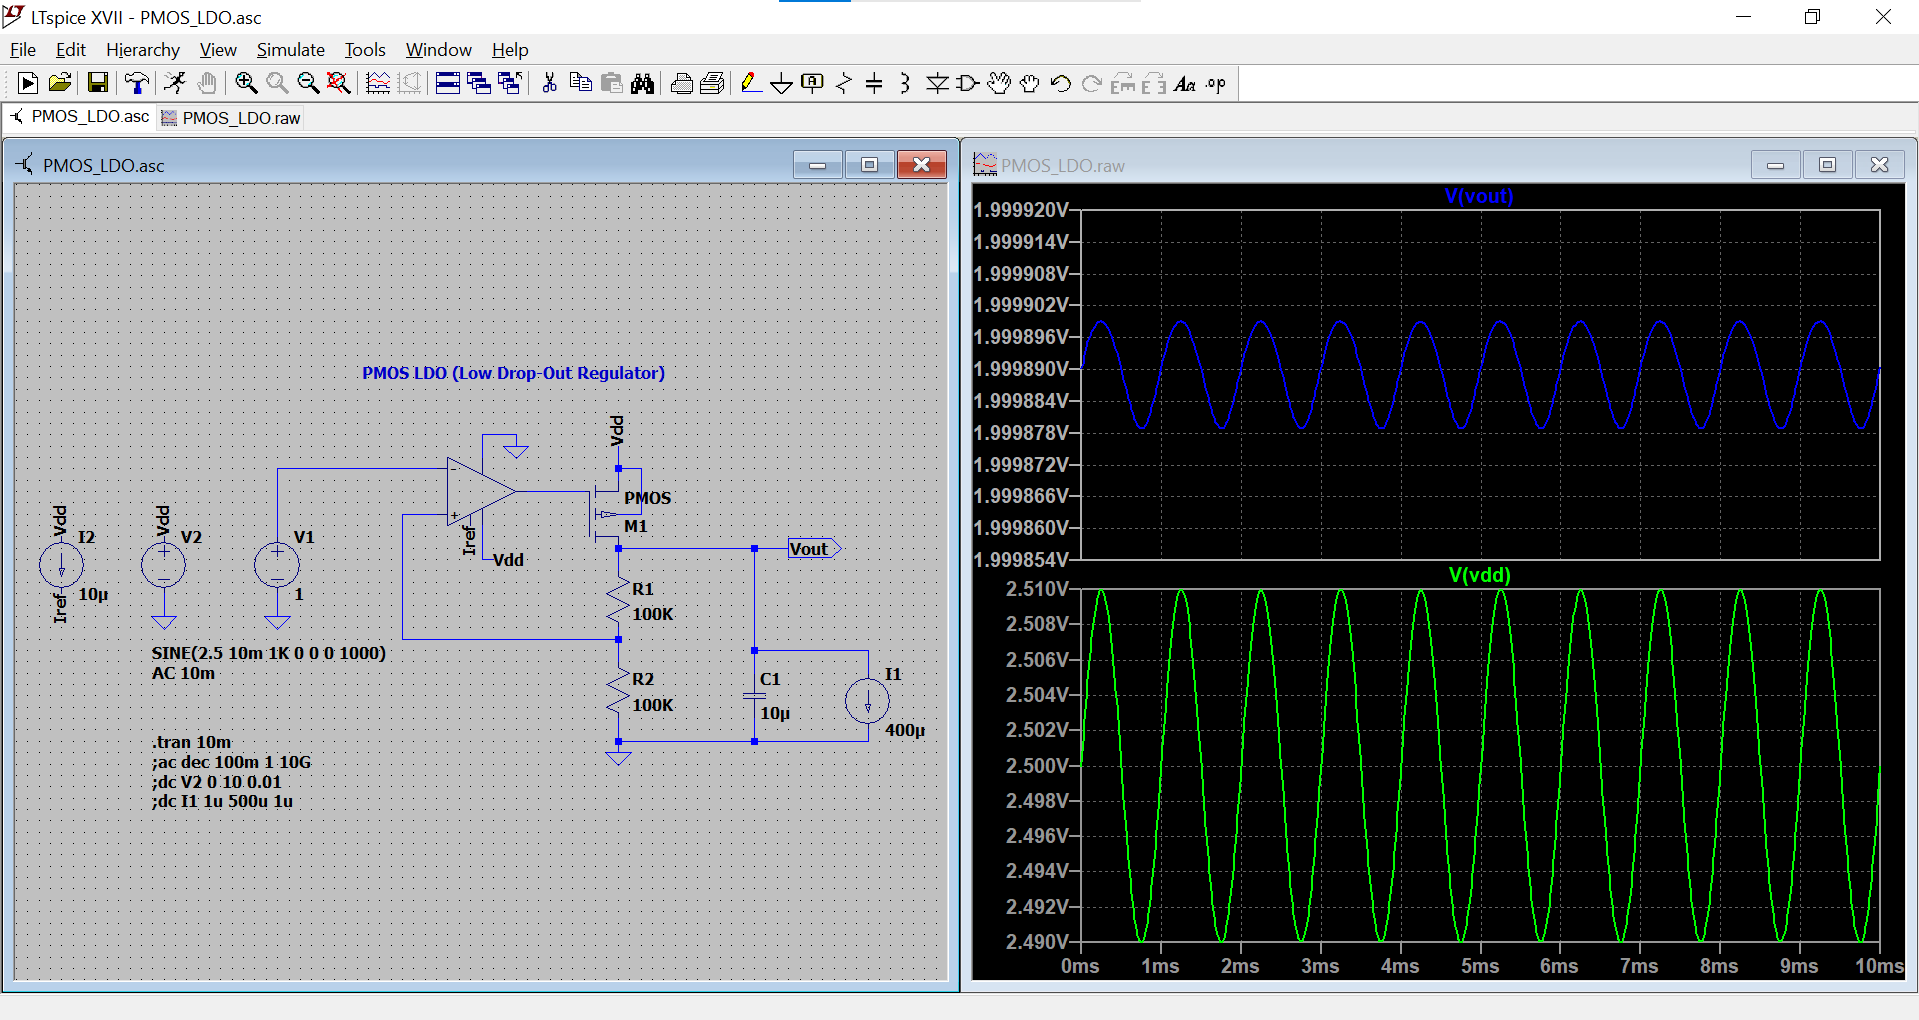Undo the last schematic edit

(x=1060, y=83)
